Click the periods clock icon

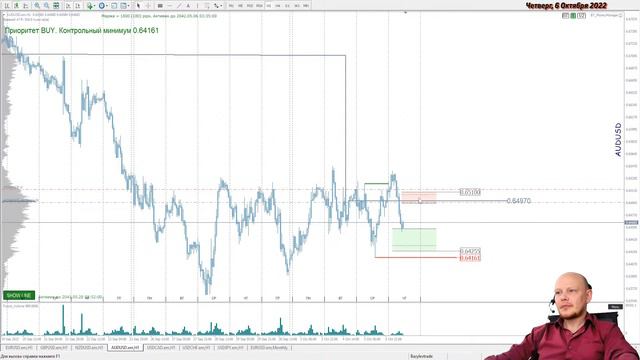[x=101, y=6]
